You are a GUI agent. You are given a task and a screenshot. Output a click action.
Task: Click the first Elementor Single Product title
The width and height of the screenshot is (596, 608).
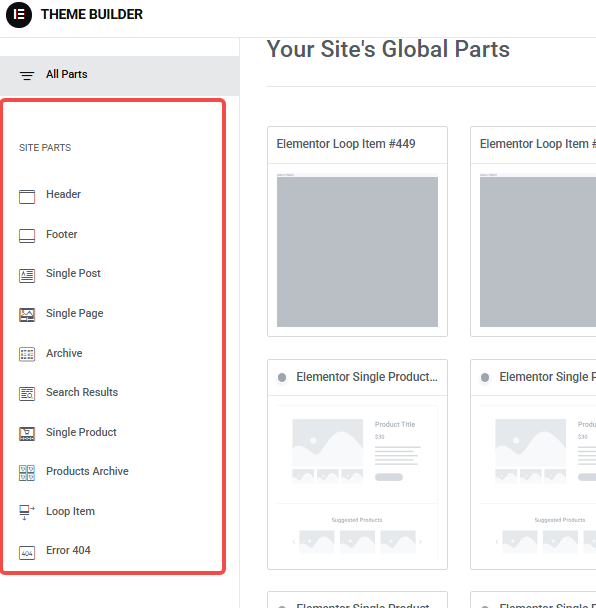click(x=367, y=377)
